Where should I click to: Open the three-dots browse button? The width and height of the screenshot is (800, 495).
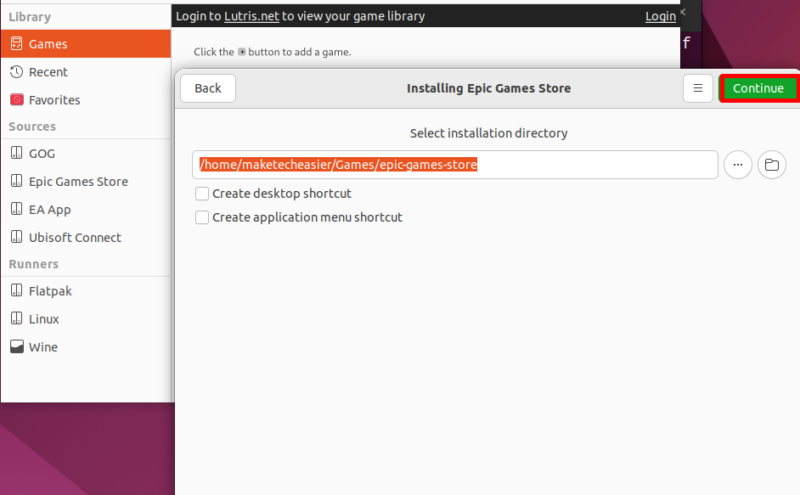pos(738,164)
